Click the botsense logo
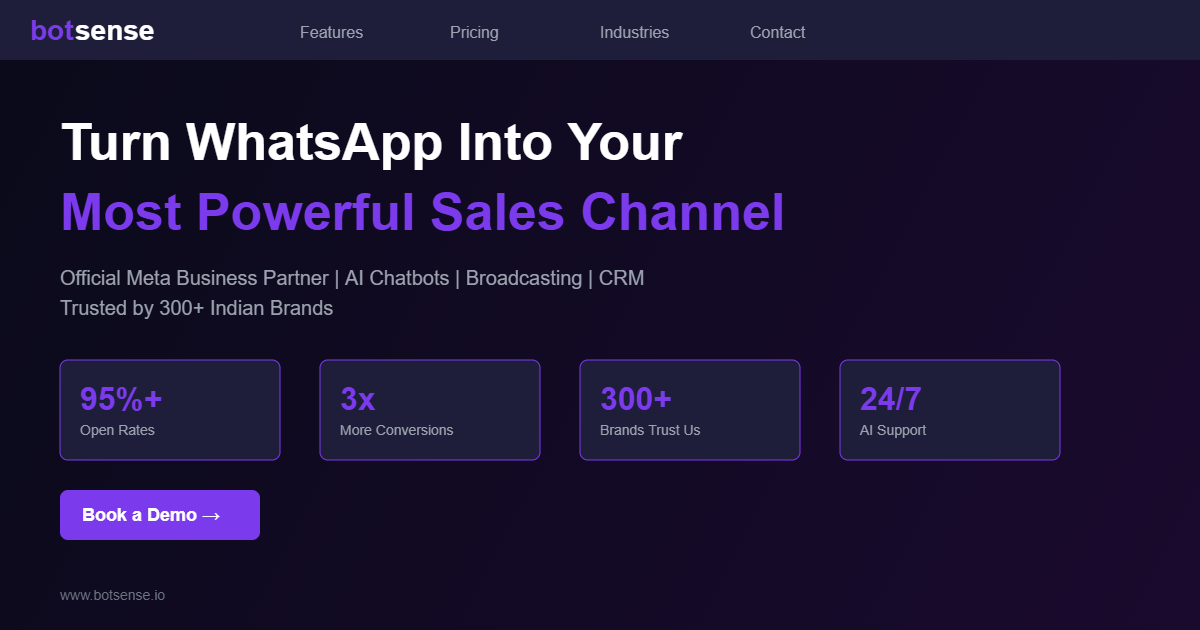1200x630 pixels. pyautogui.click(x=92, y=31)
